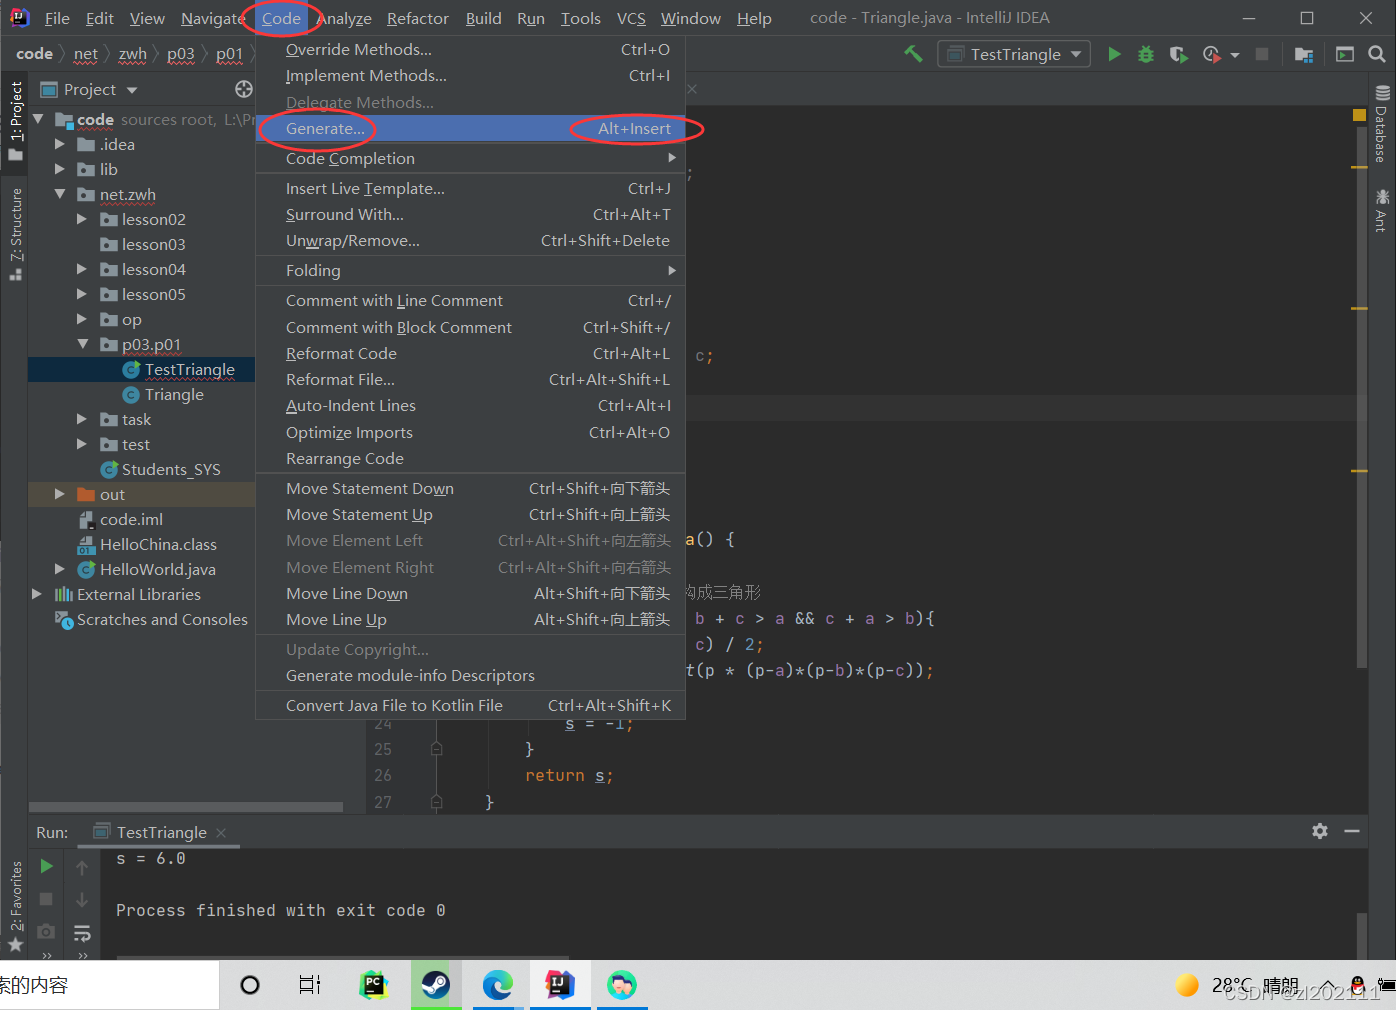Toggle fold marker at line 25
The height and width of the screenshot is (1010, 1396).
pos(436,749)
